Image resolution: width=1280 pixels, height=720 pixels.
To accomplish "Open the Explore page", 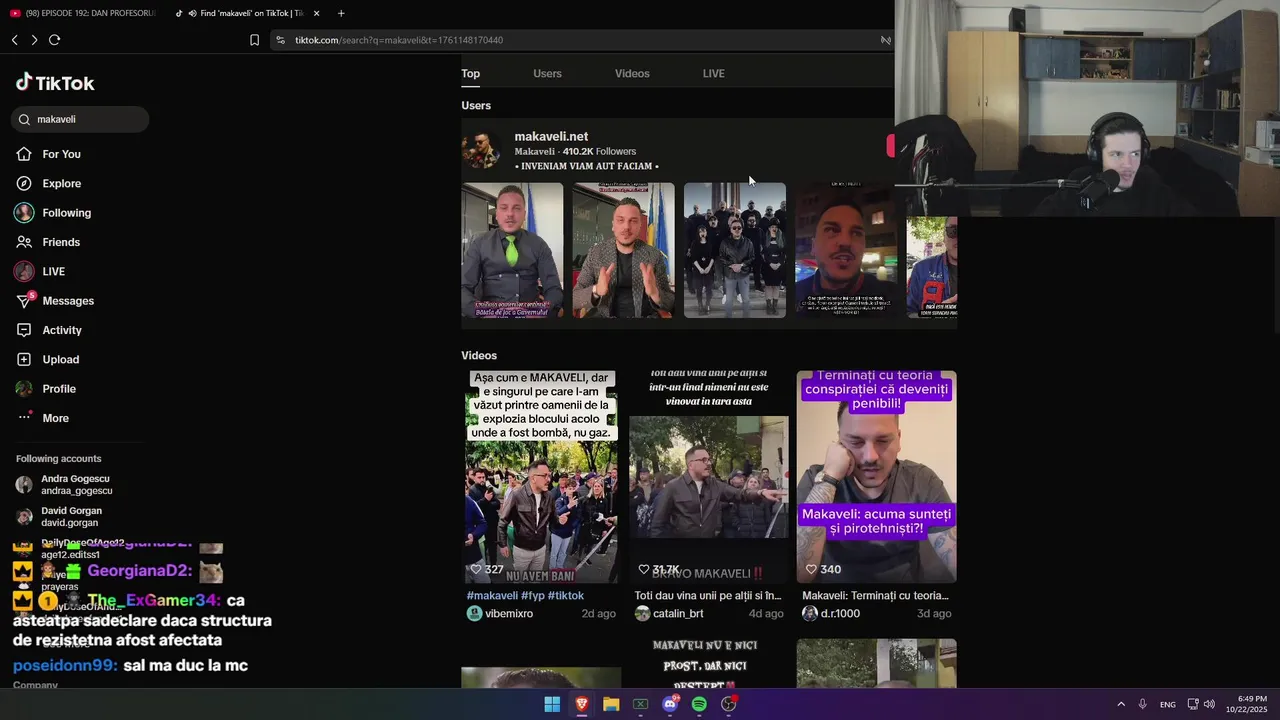I will (x=61, y=183).
